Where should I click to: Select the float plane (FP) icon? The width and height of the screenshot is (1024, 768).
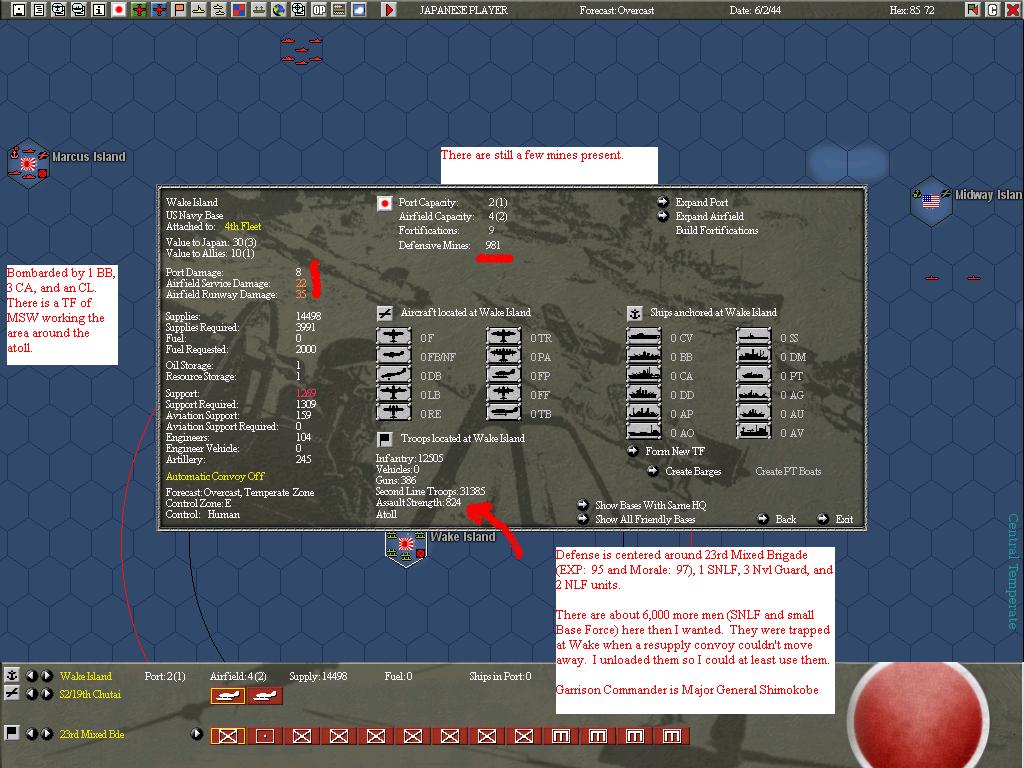coord(504,375)
